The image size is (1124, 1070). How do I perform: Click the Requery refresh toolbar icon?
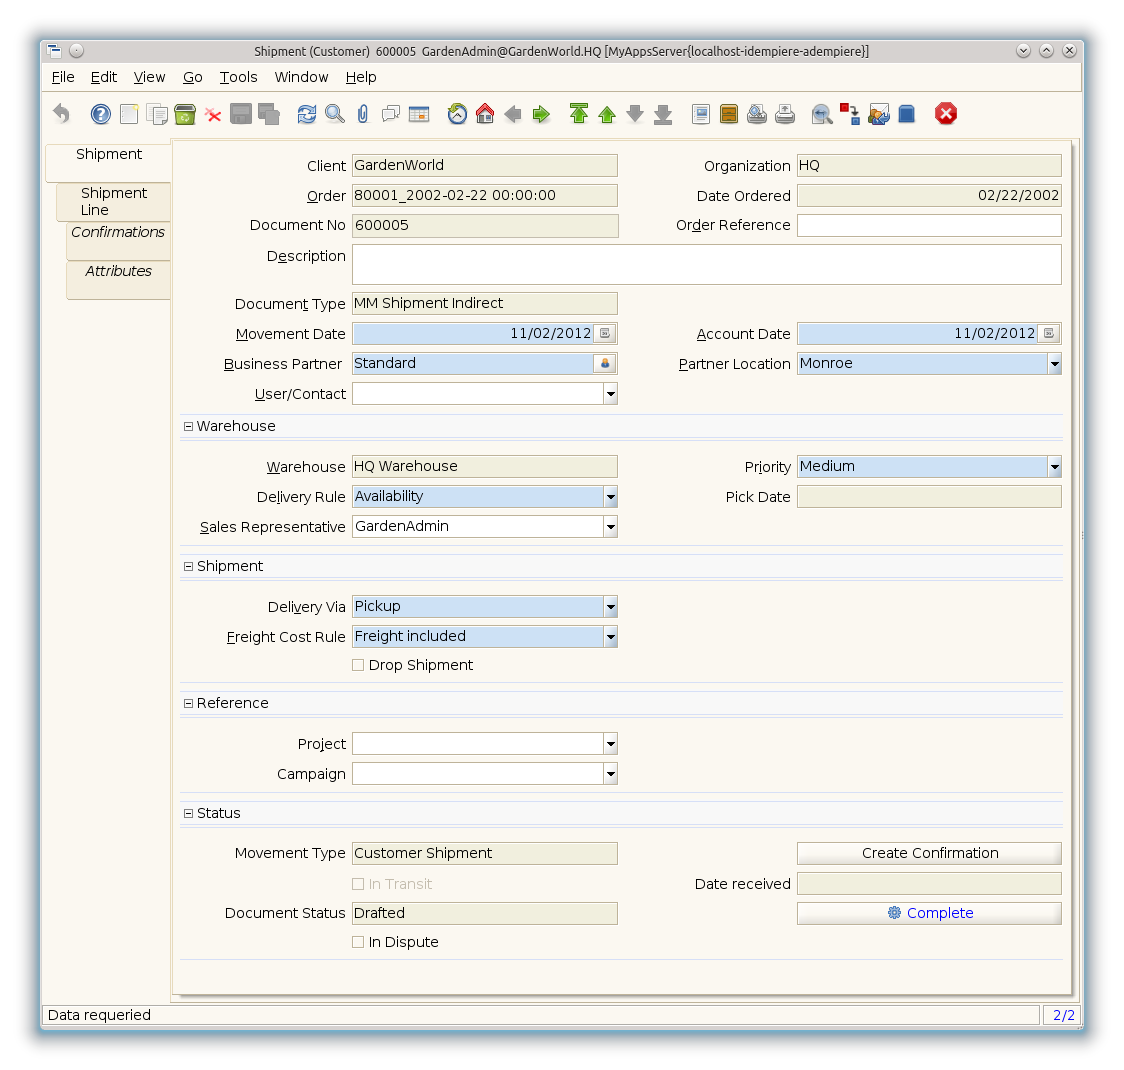click(x=307, y=114)
